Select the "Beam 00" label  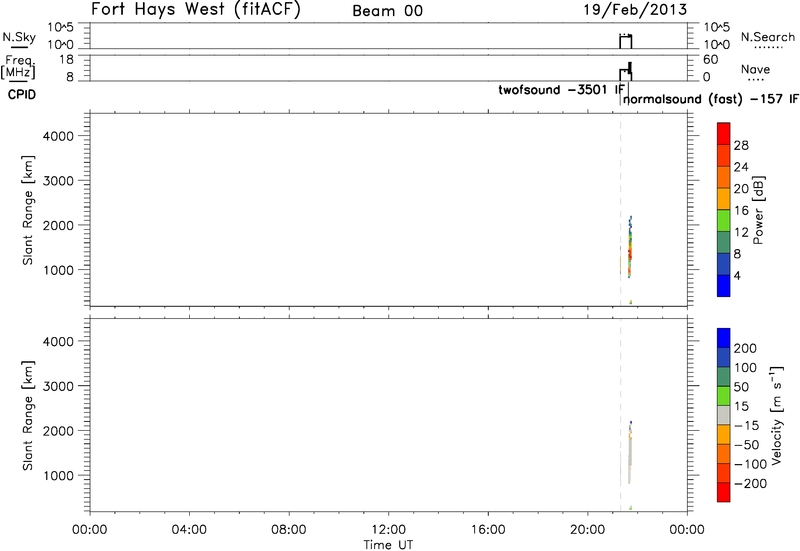(x=388, y=11)
